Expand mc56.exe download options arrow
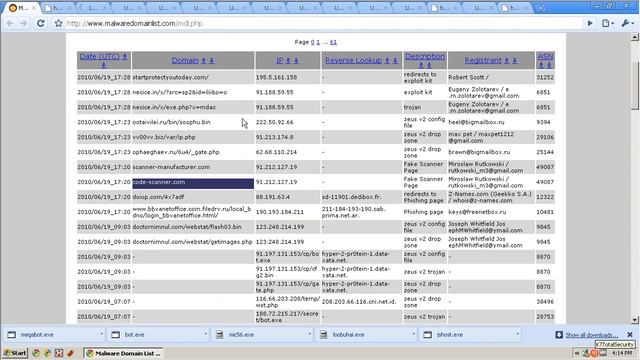The height and width of the screenshot is (360, 640). (309, 334)
